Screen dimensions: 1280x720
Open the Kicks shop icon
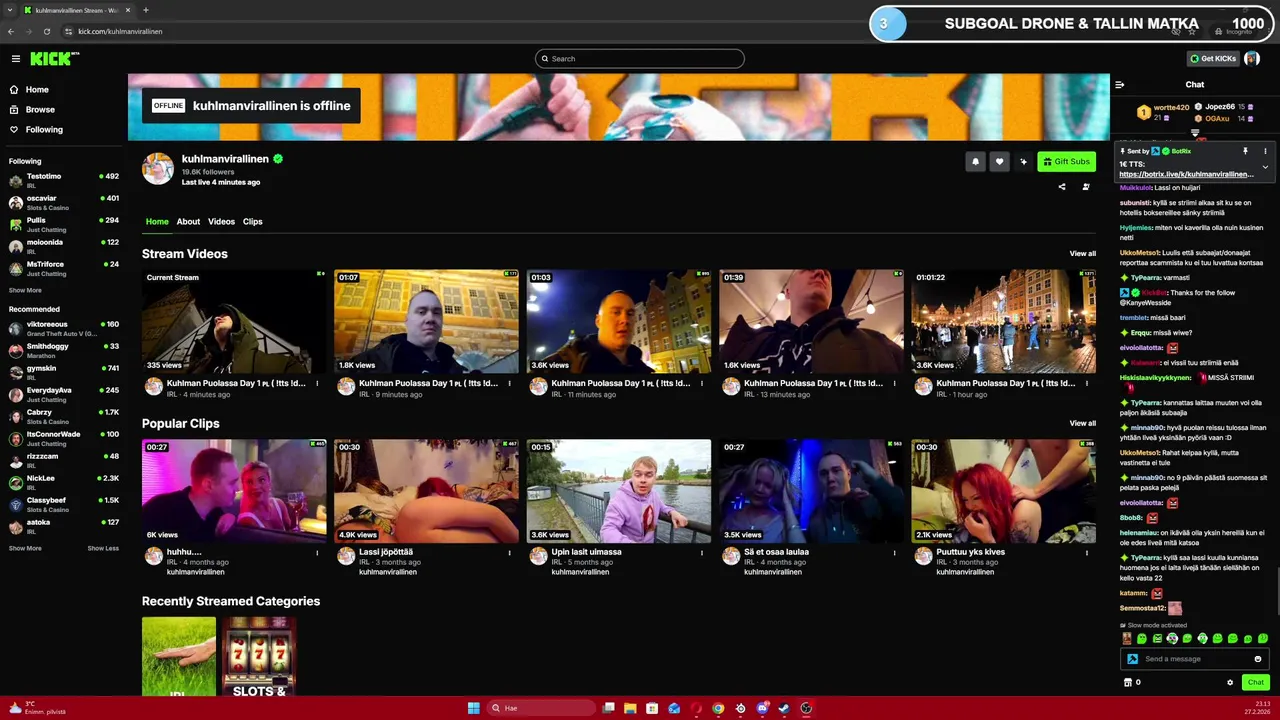click(1128, 682)
